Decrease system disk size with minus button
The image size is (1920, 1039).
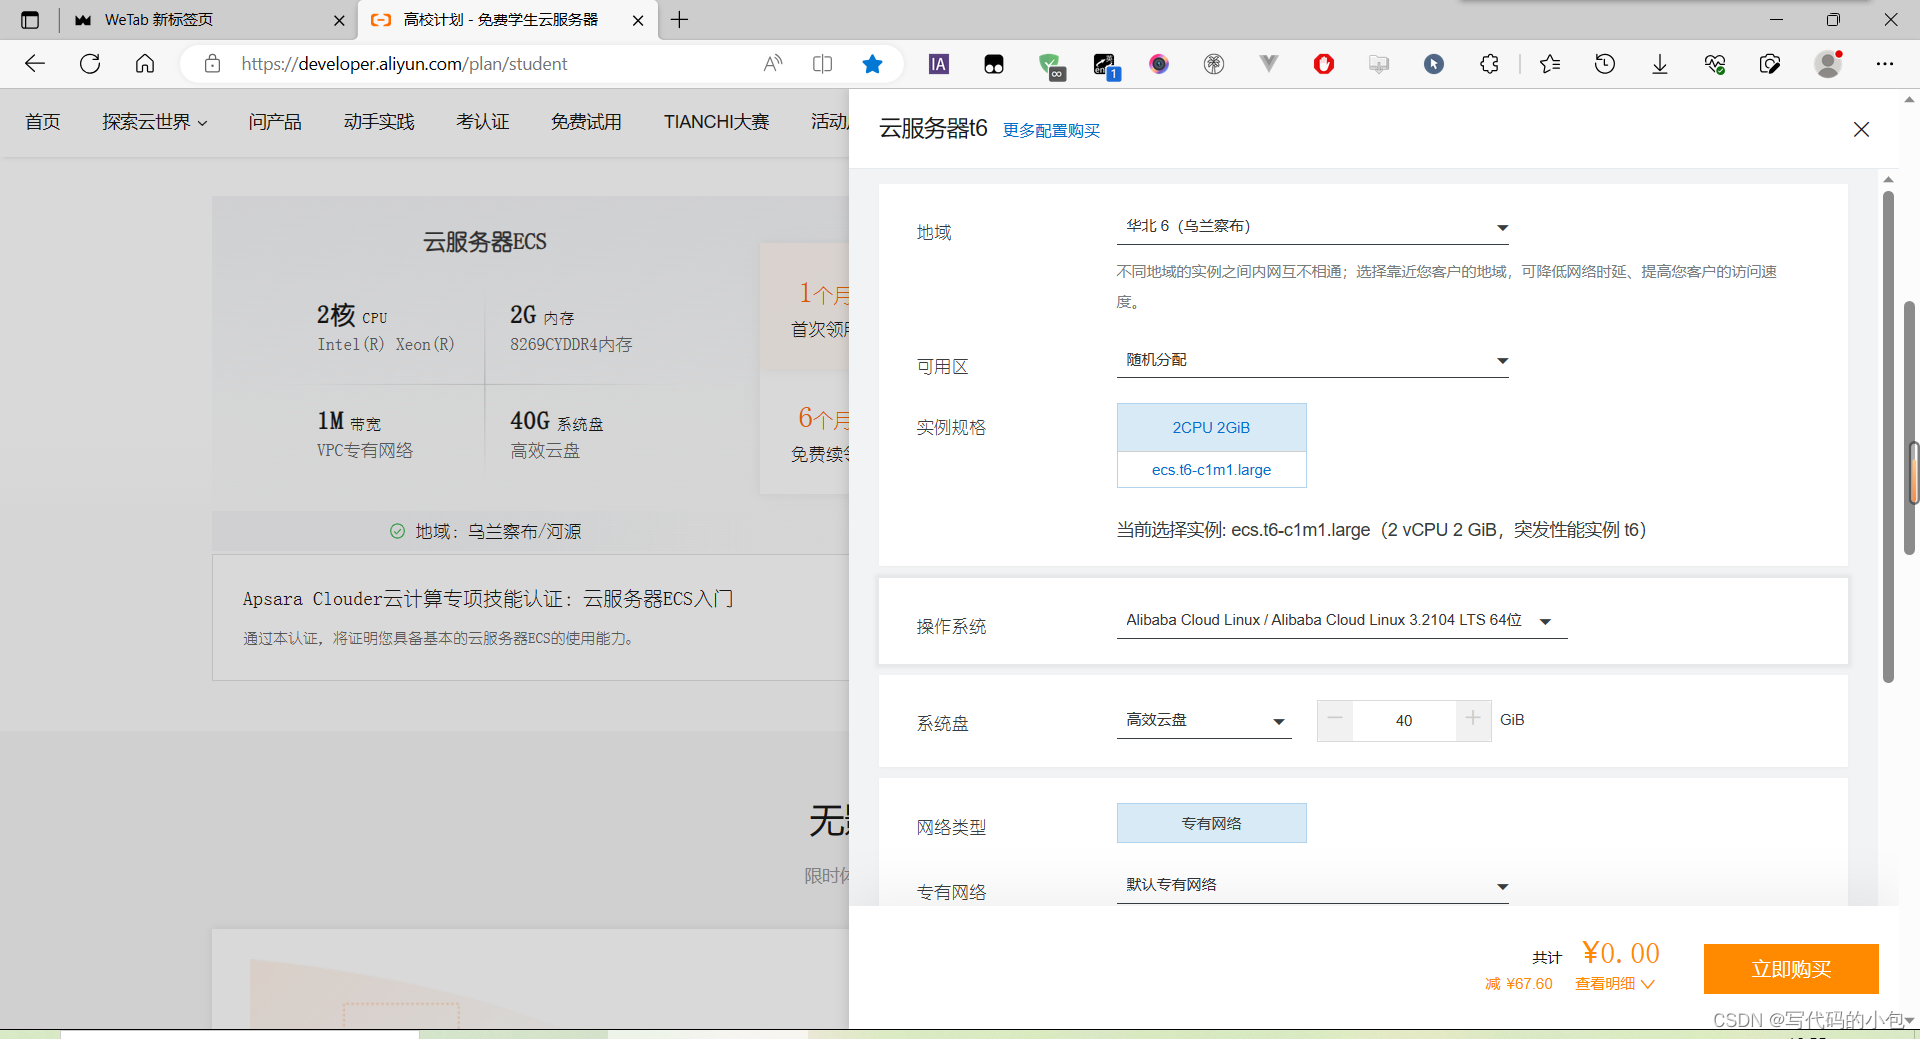pyautogui.click(x=1335, y=720)
